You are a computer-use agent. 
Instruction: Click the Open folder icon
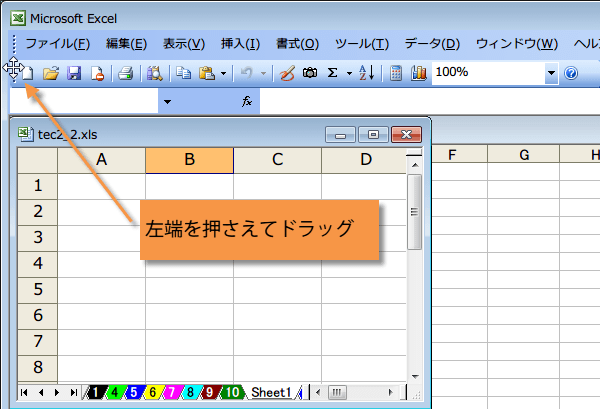click(51, 73)
